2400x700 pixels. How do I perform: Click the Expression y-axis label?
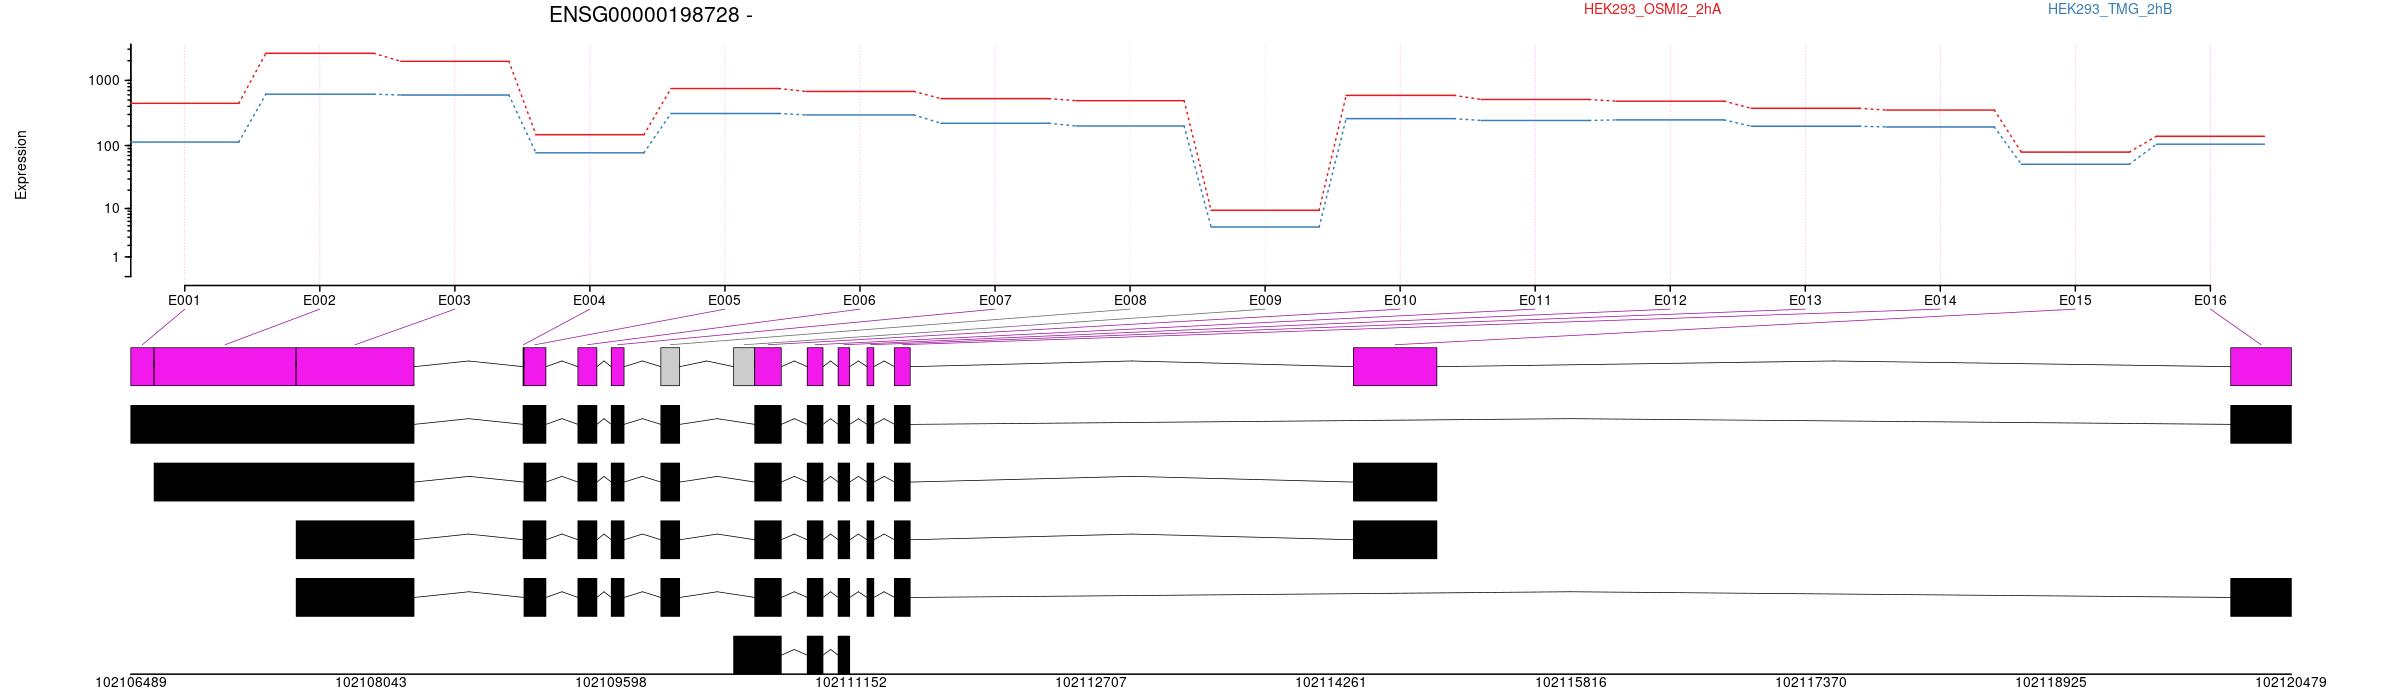[21, 165]
